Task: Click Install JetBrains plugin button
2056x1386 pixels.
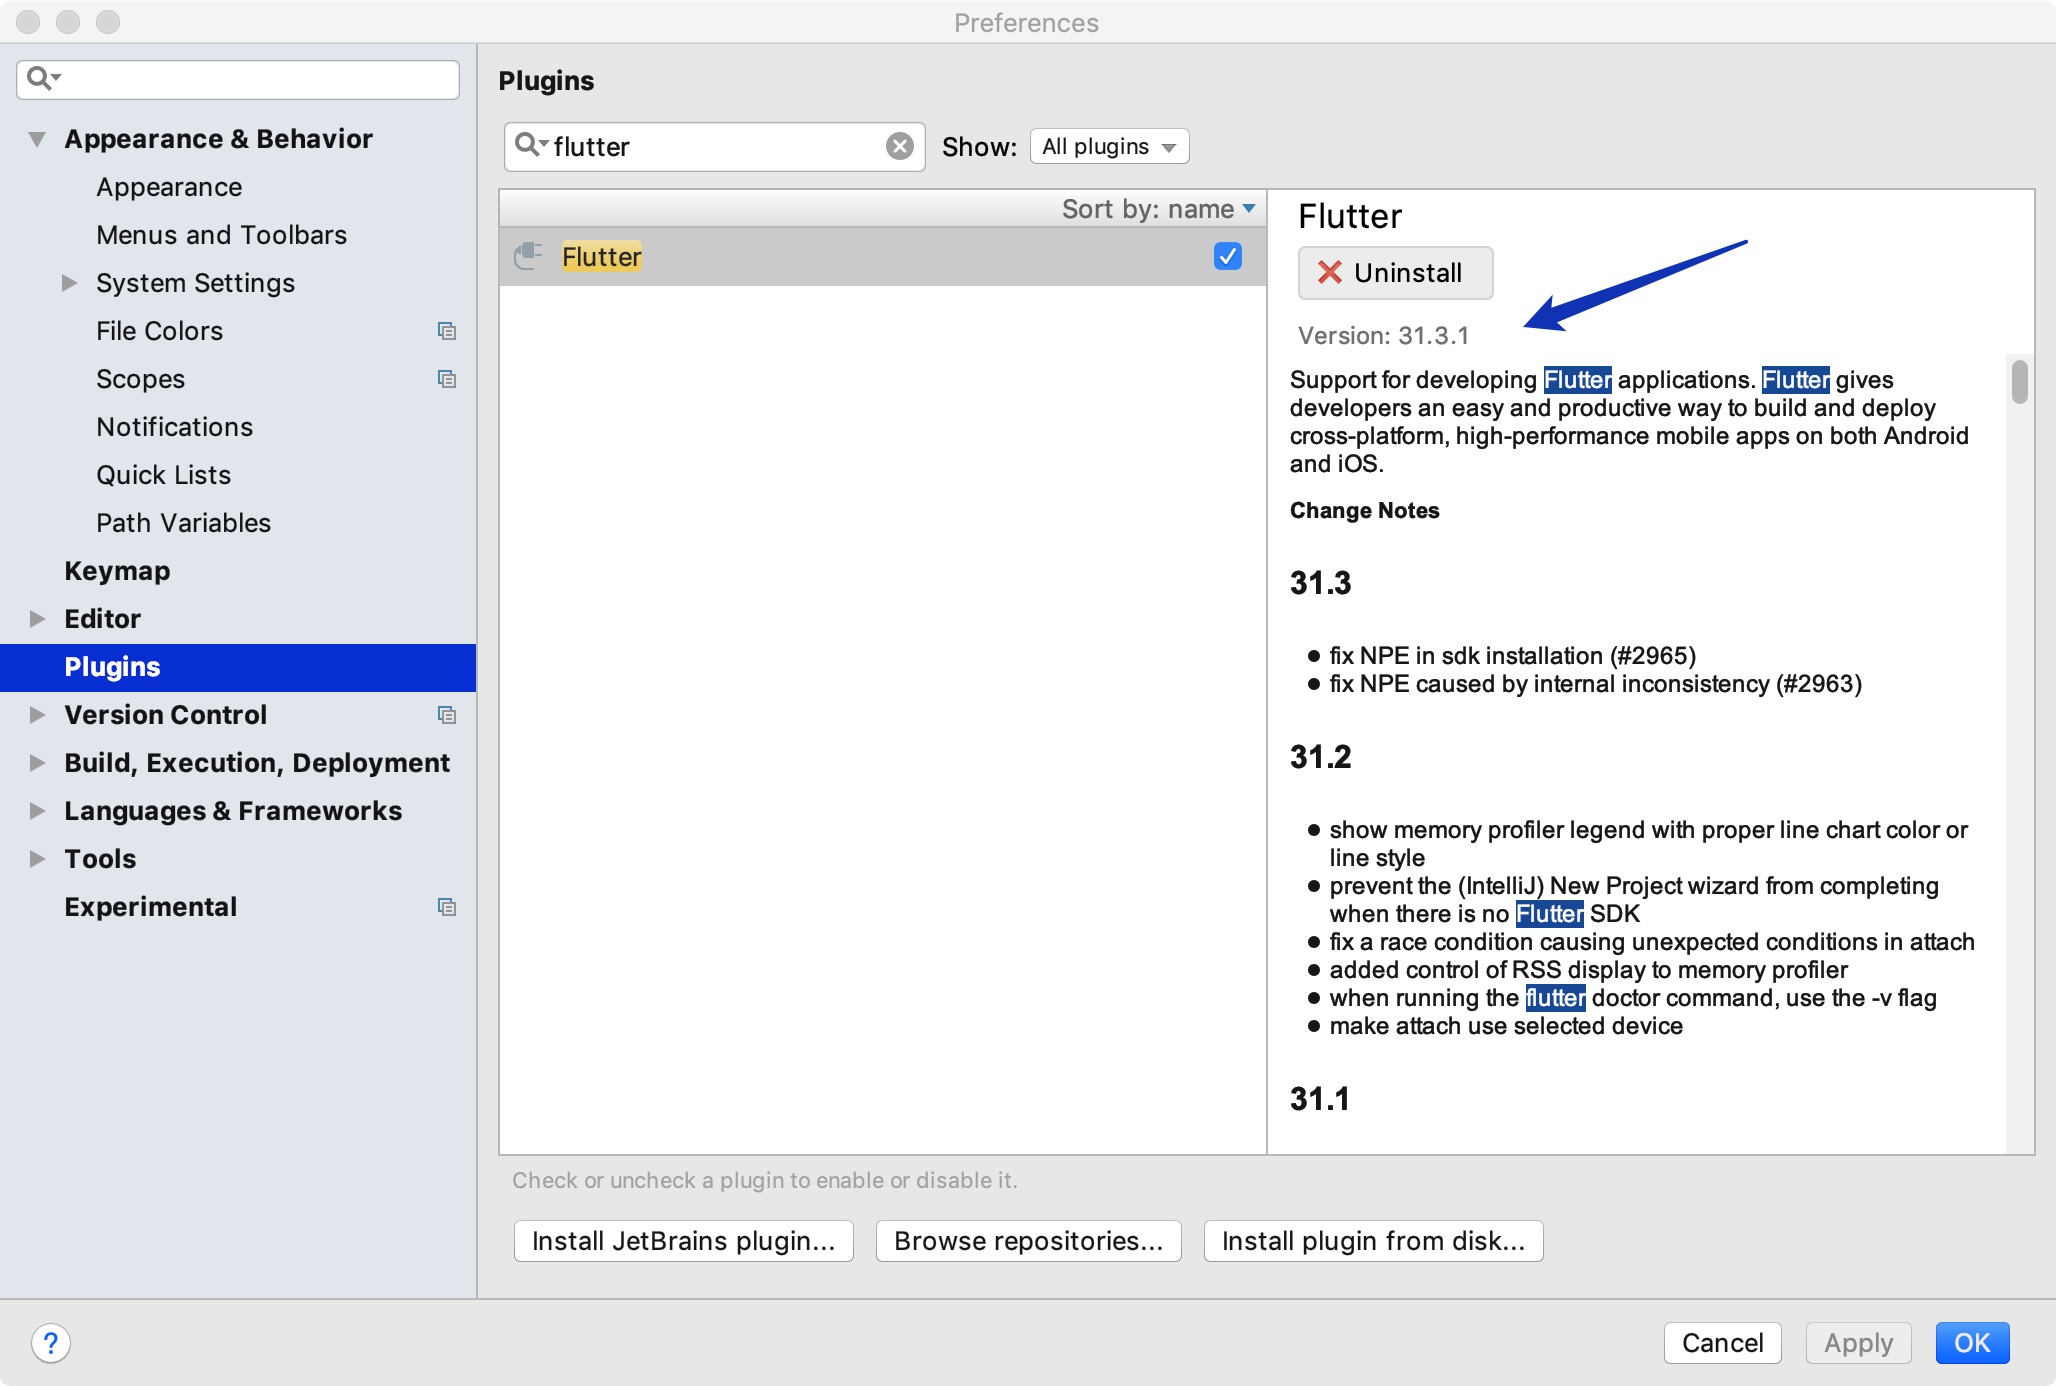Action: click(x=683, y=1241)
